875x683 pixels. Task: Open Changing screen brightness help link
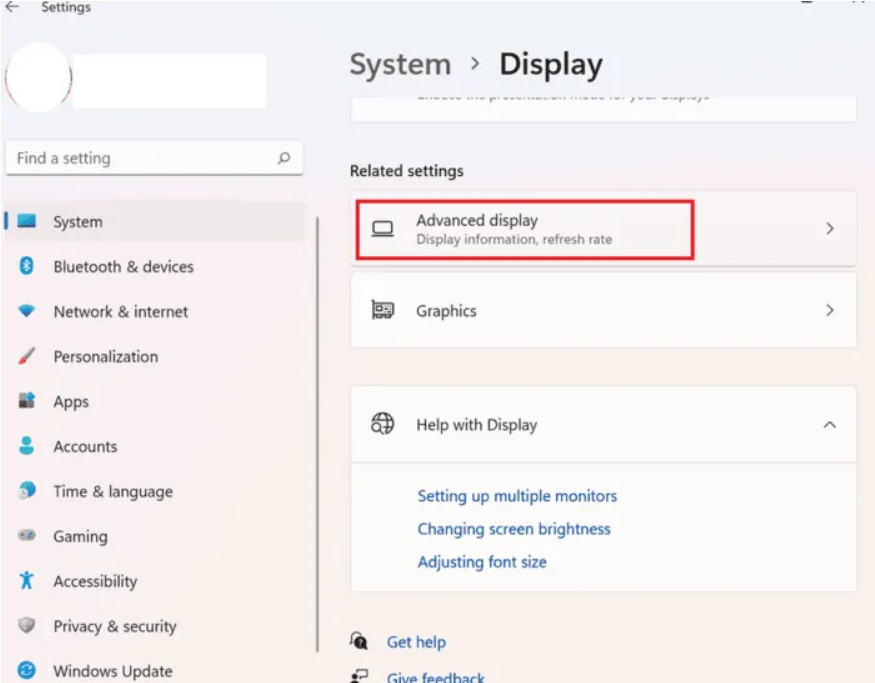(514, 529)
